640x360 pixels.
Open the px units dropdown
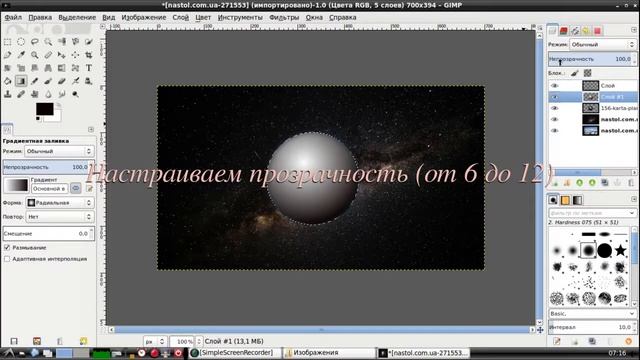pyautogui.click(x=155, y=341)
